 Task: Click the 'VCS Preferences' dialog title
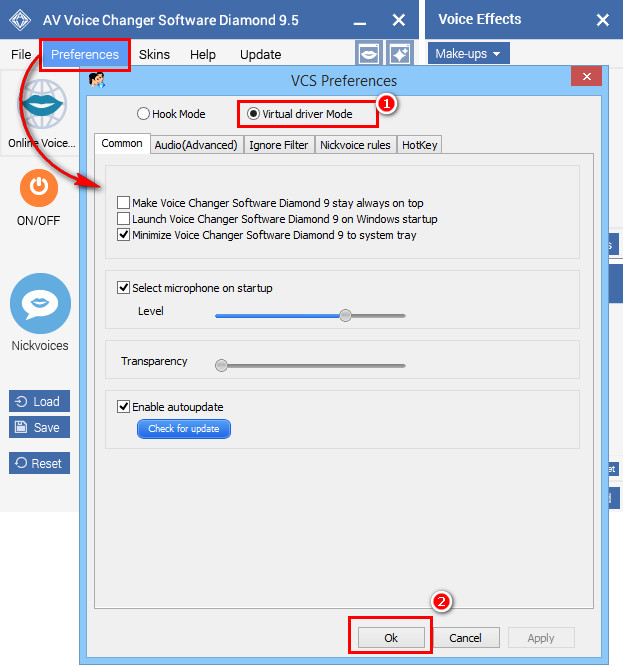coord(344,81)
